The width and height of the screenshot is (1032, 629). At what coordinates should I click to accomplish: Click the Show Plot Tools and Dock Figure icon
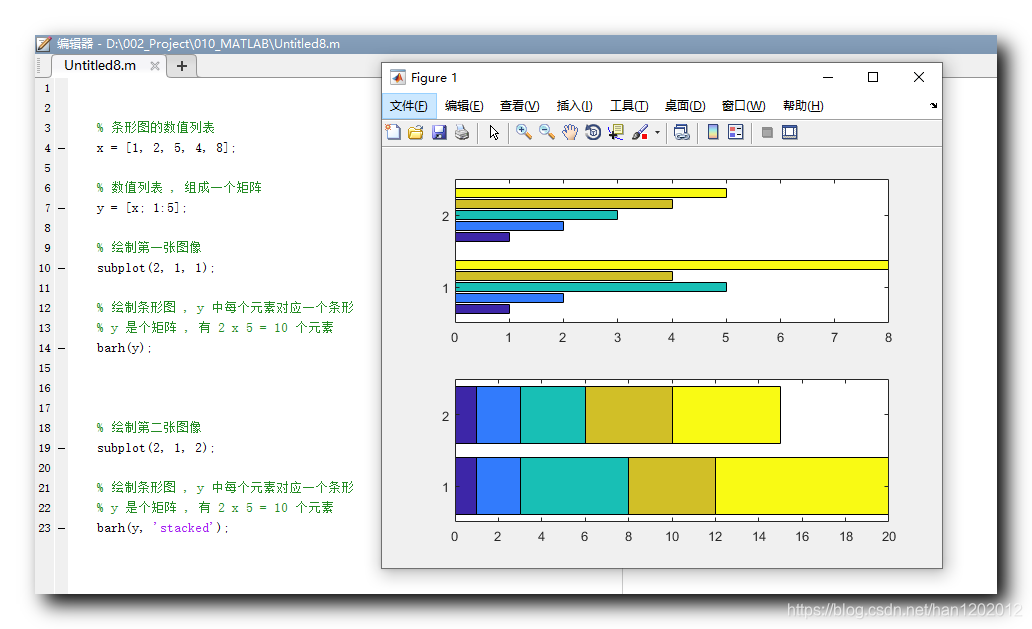tap(789, 131)
